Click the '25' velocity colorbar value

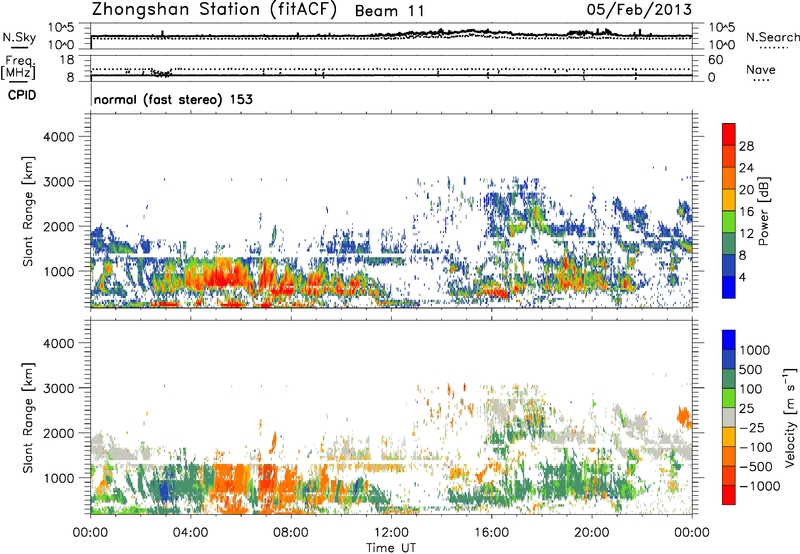(746, 409)
